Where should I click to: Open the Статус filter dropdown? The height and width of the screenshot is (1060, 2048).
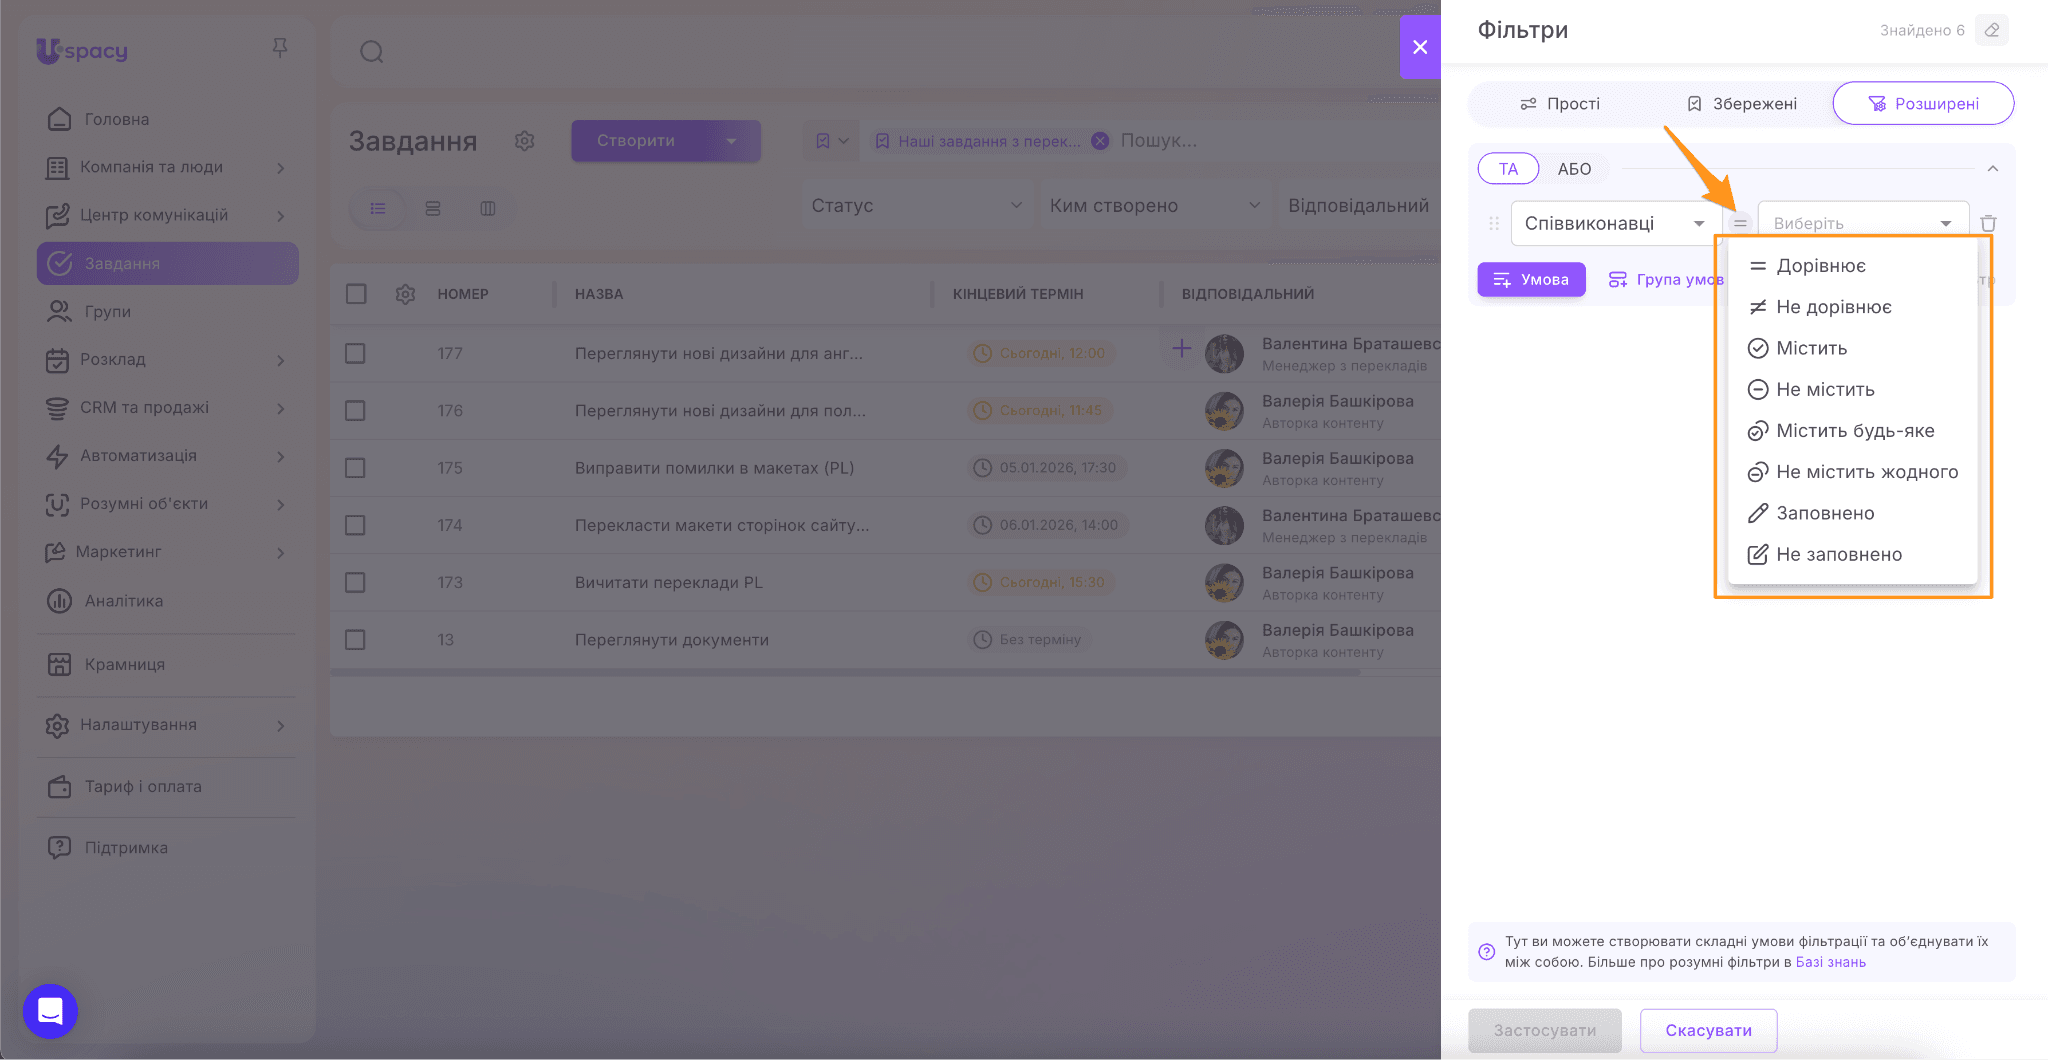tap(916, 205)
